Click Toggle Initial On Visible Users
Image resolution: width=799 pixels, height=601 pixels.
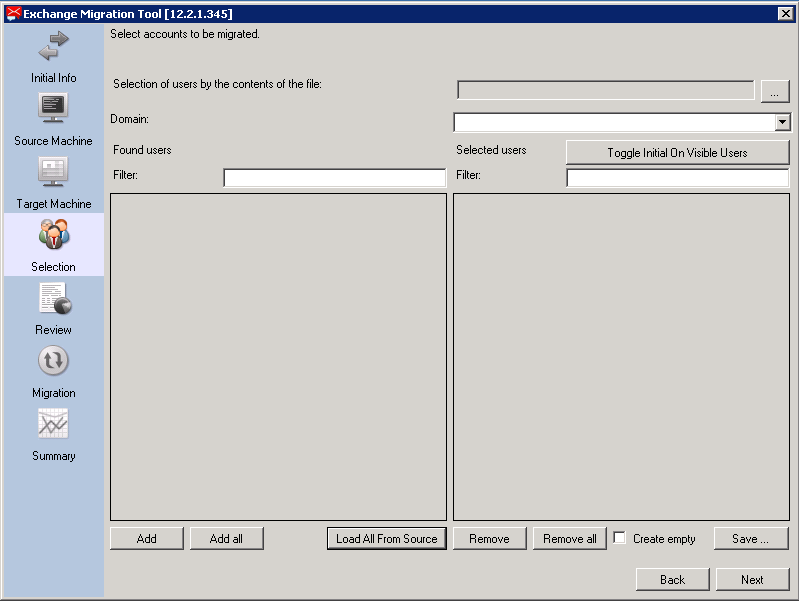[x=677, y=152]
